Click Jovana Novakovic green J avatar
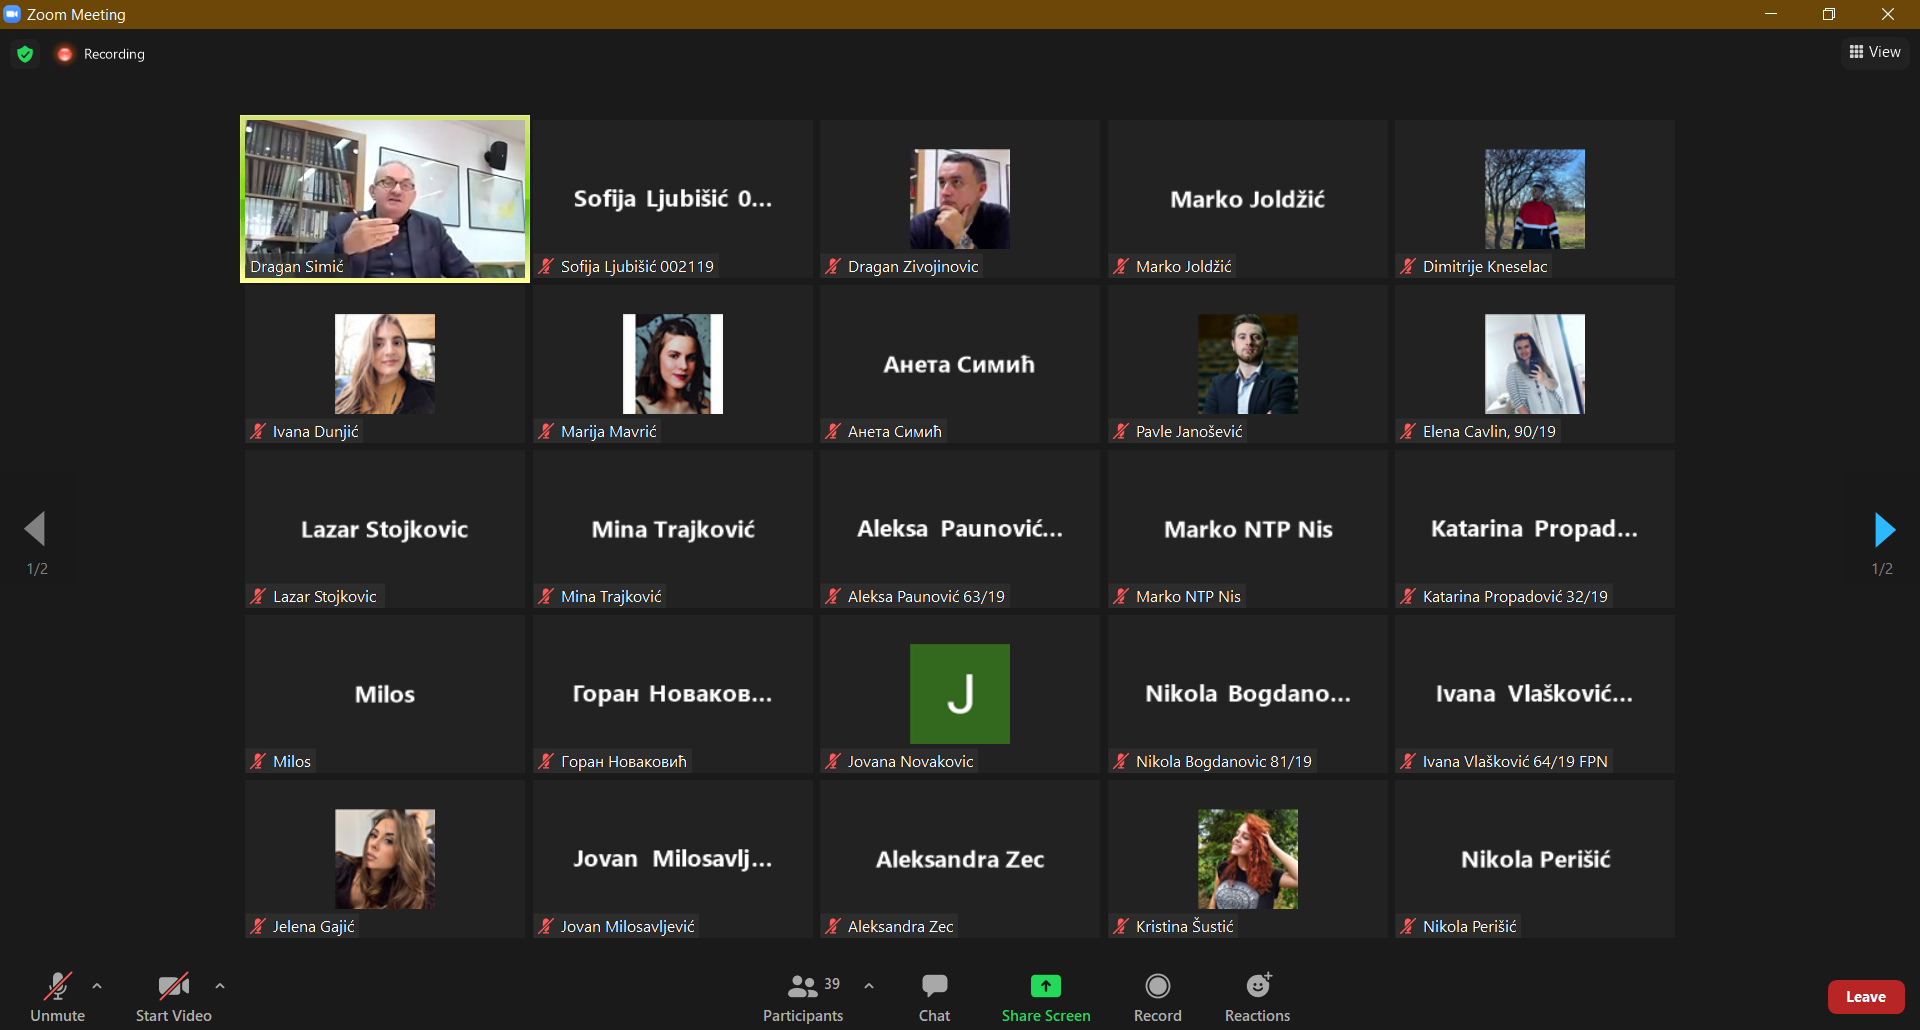Viewport: 1920px width, 1030px height. coord(960,694)
